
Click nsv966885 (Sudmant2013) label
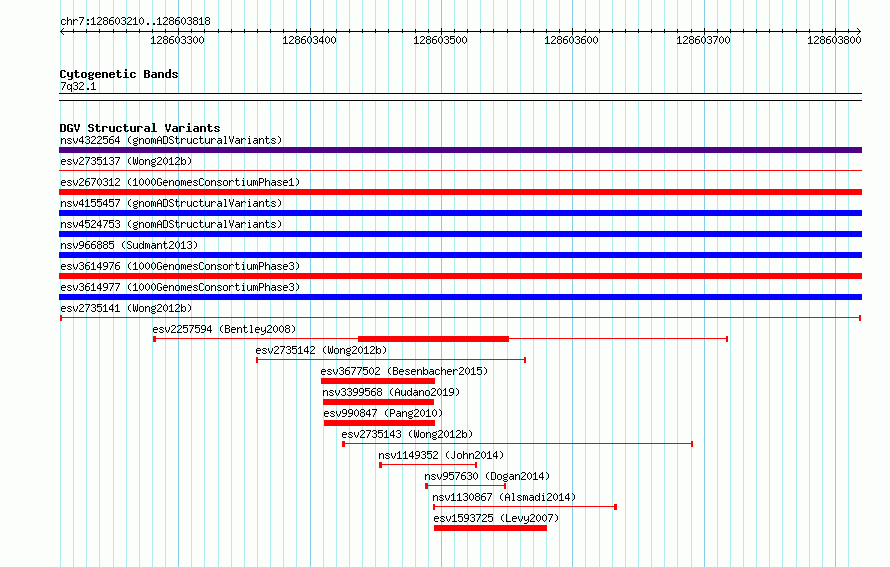pyautogui.click(x=129, y=245)
